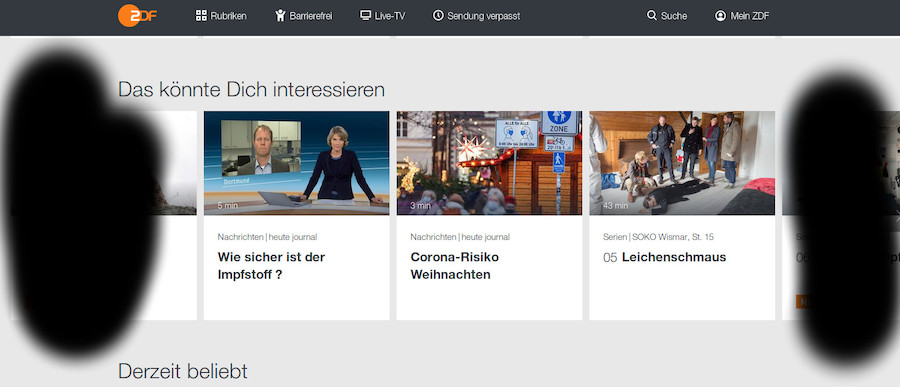The height and width of the screenshot is (387, 900).
Task: Open 'Leichenschmaus' episode title
Action: pyautogui.click(x=674, y=257)
